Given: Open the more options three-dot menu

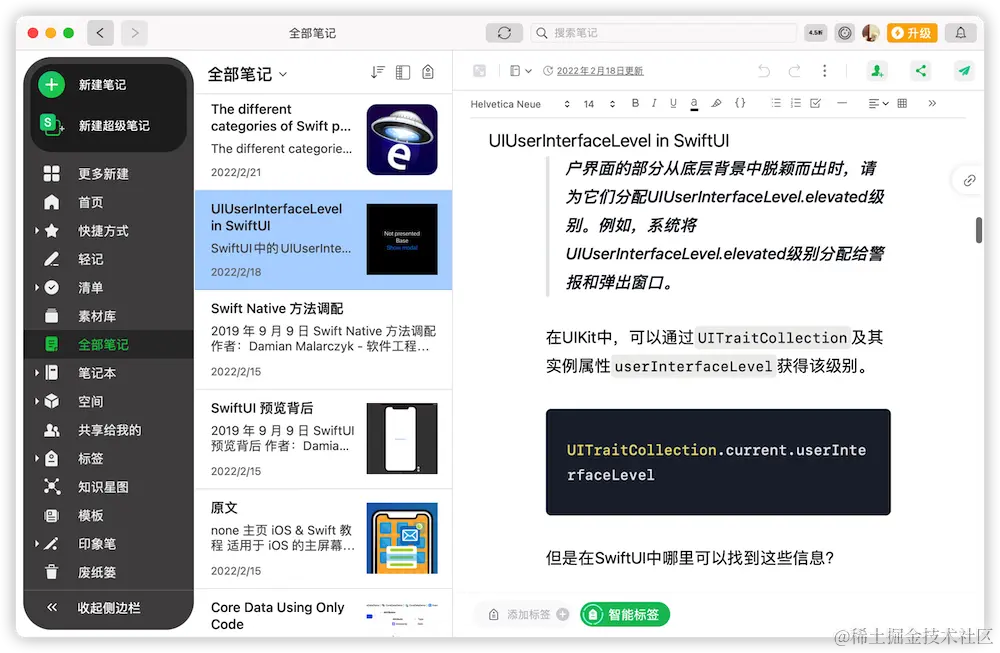Looking at the screenshot, I should pos(825,71).
